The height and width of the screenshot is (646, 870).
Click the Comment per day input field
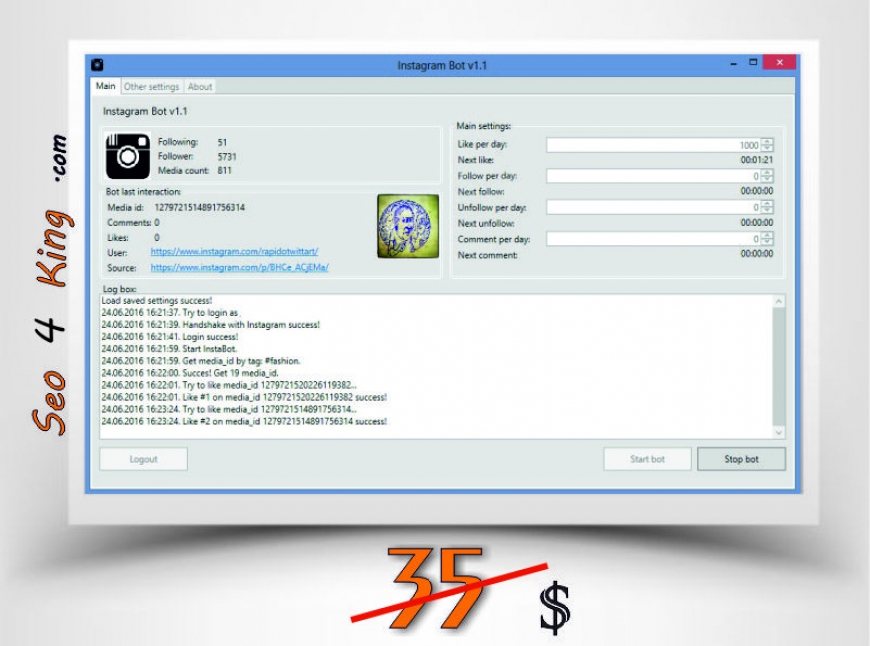click(x=654, y=239)
